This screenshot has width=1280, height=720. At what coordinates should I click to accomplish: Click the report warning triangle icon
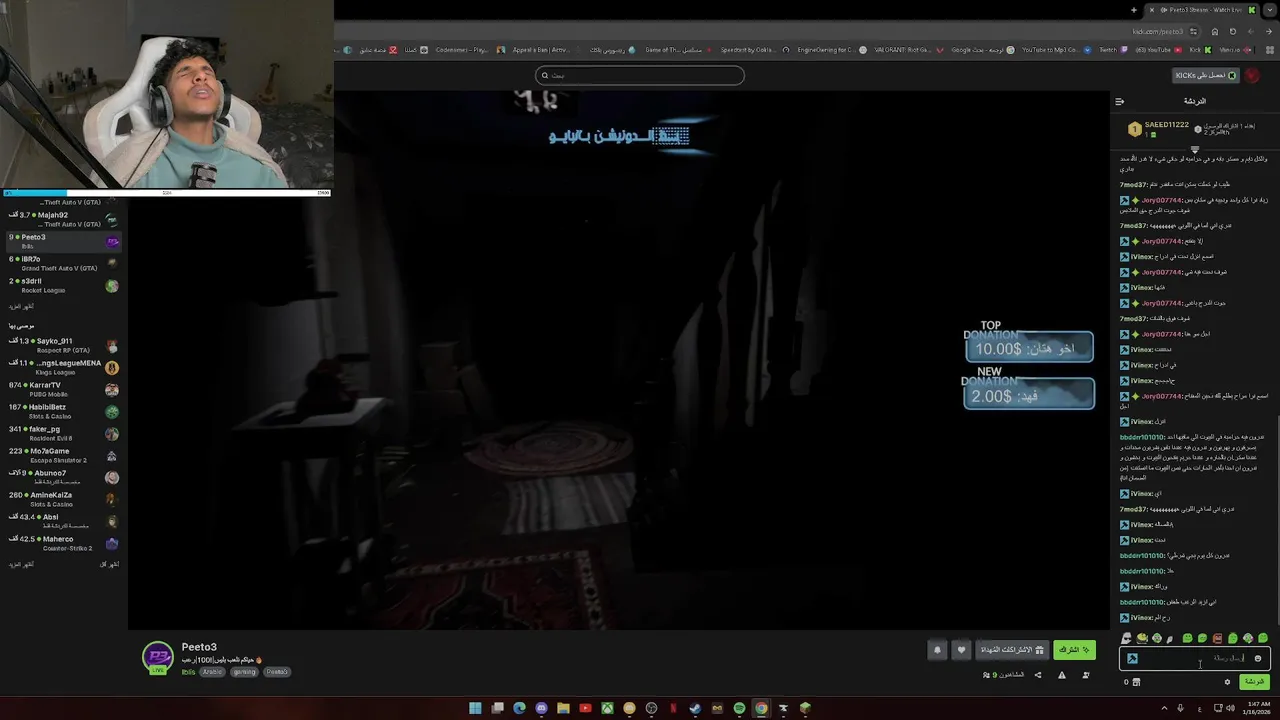click(1062, 675)
